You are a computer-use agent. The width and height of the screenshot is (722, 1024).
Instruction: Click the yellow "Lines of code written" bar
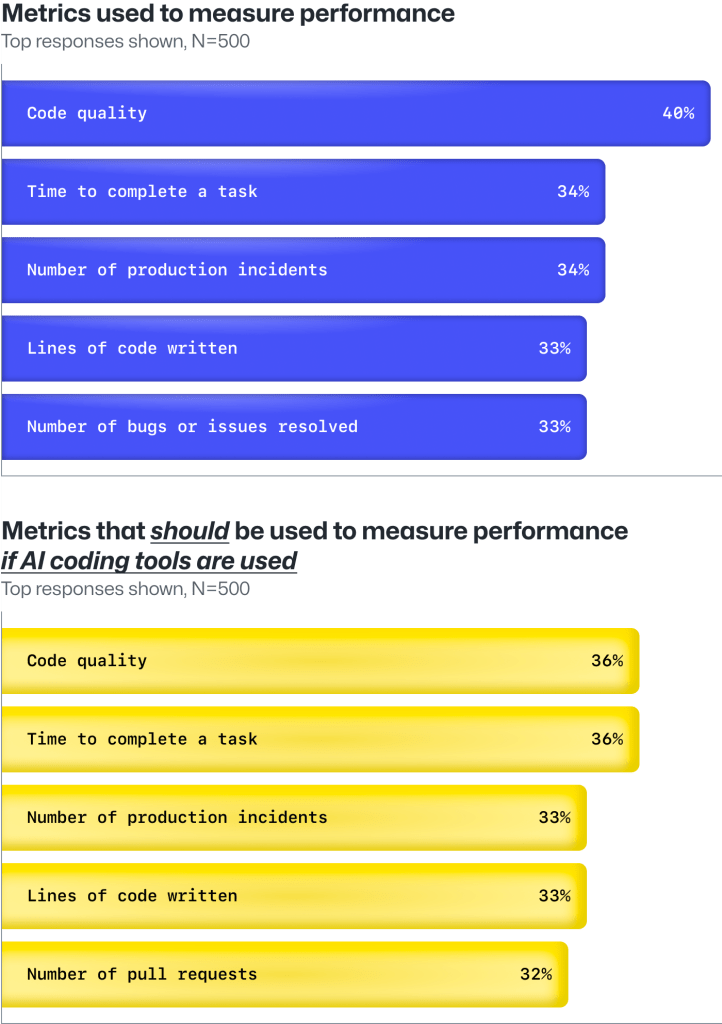pyautogui.click(x=293, y=896)
